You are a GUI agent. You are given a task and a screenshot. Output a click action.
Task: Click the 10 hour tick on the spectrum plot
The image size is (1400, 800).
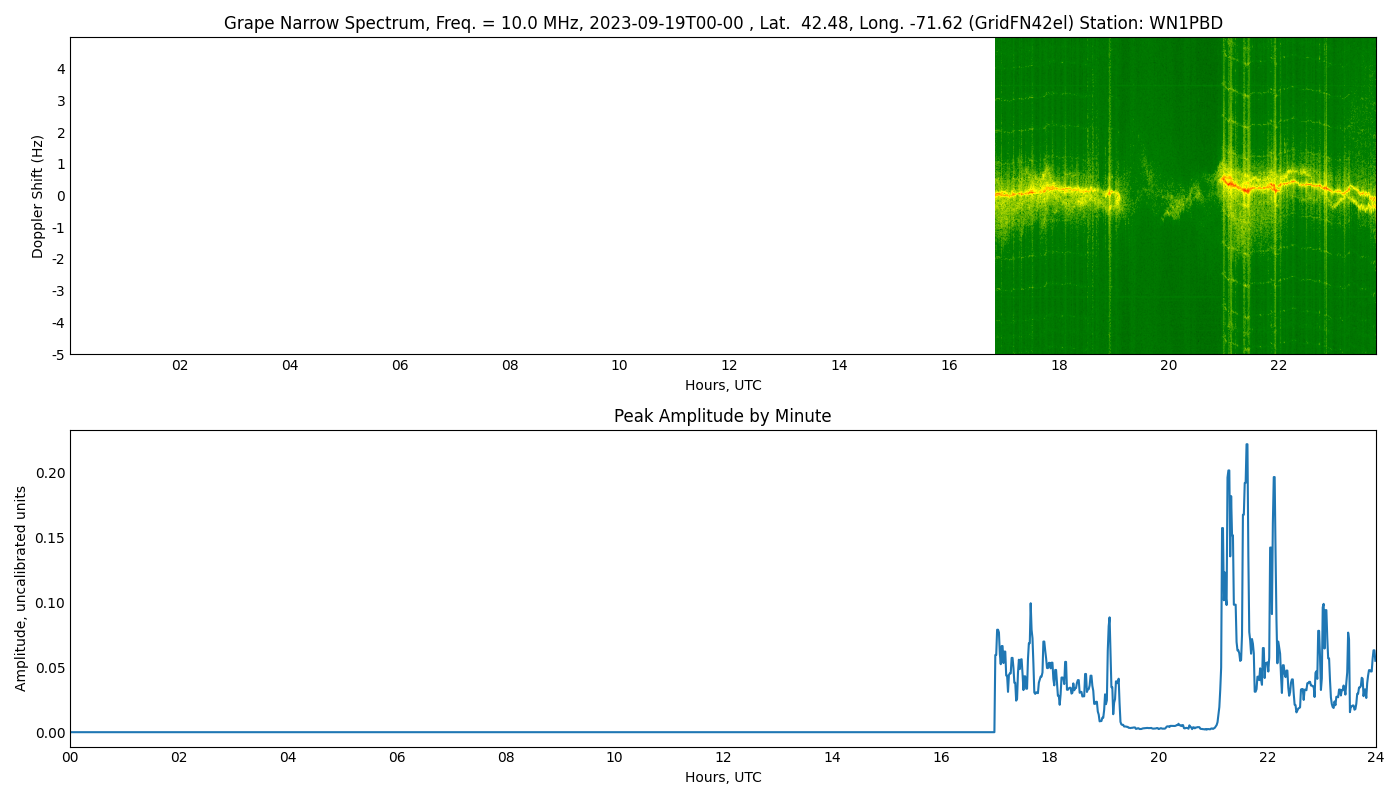(619, 366)
